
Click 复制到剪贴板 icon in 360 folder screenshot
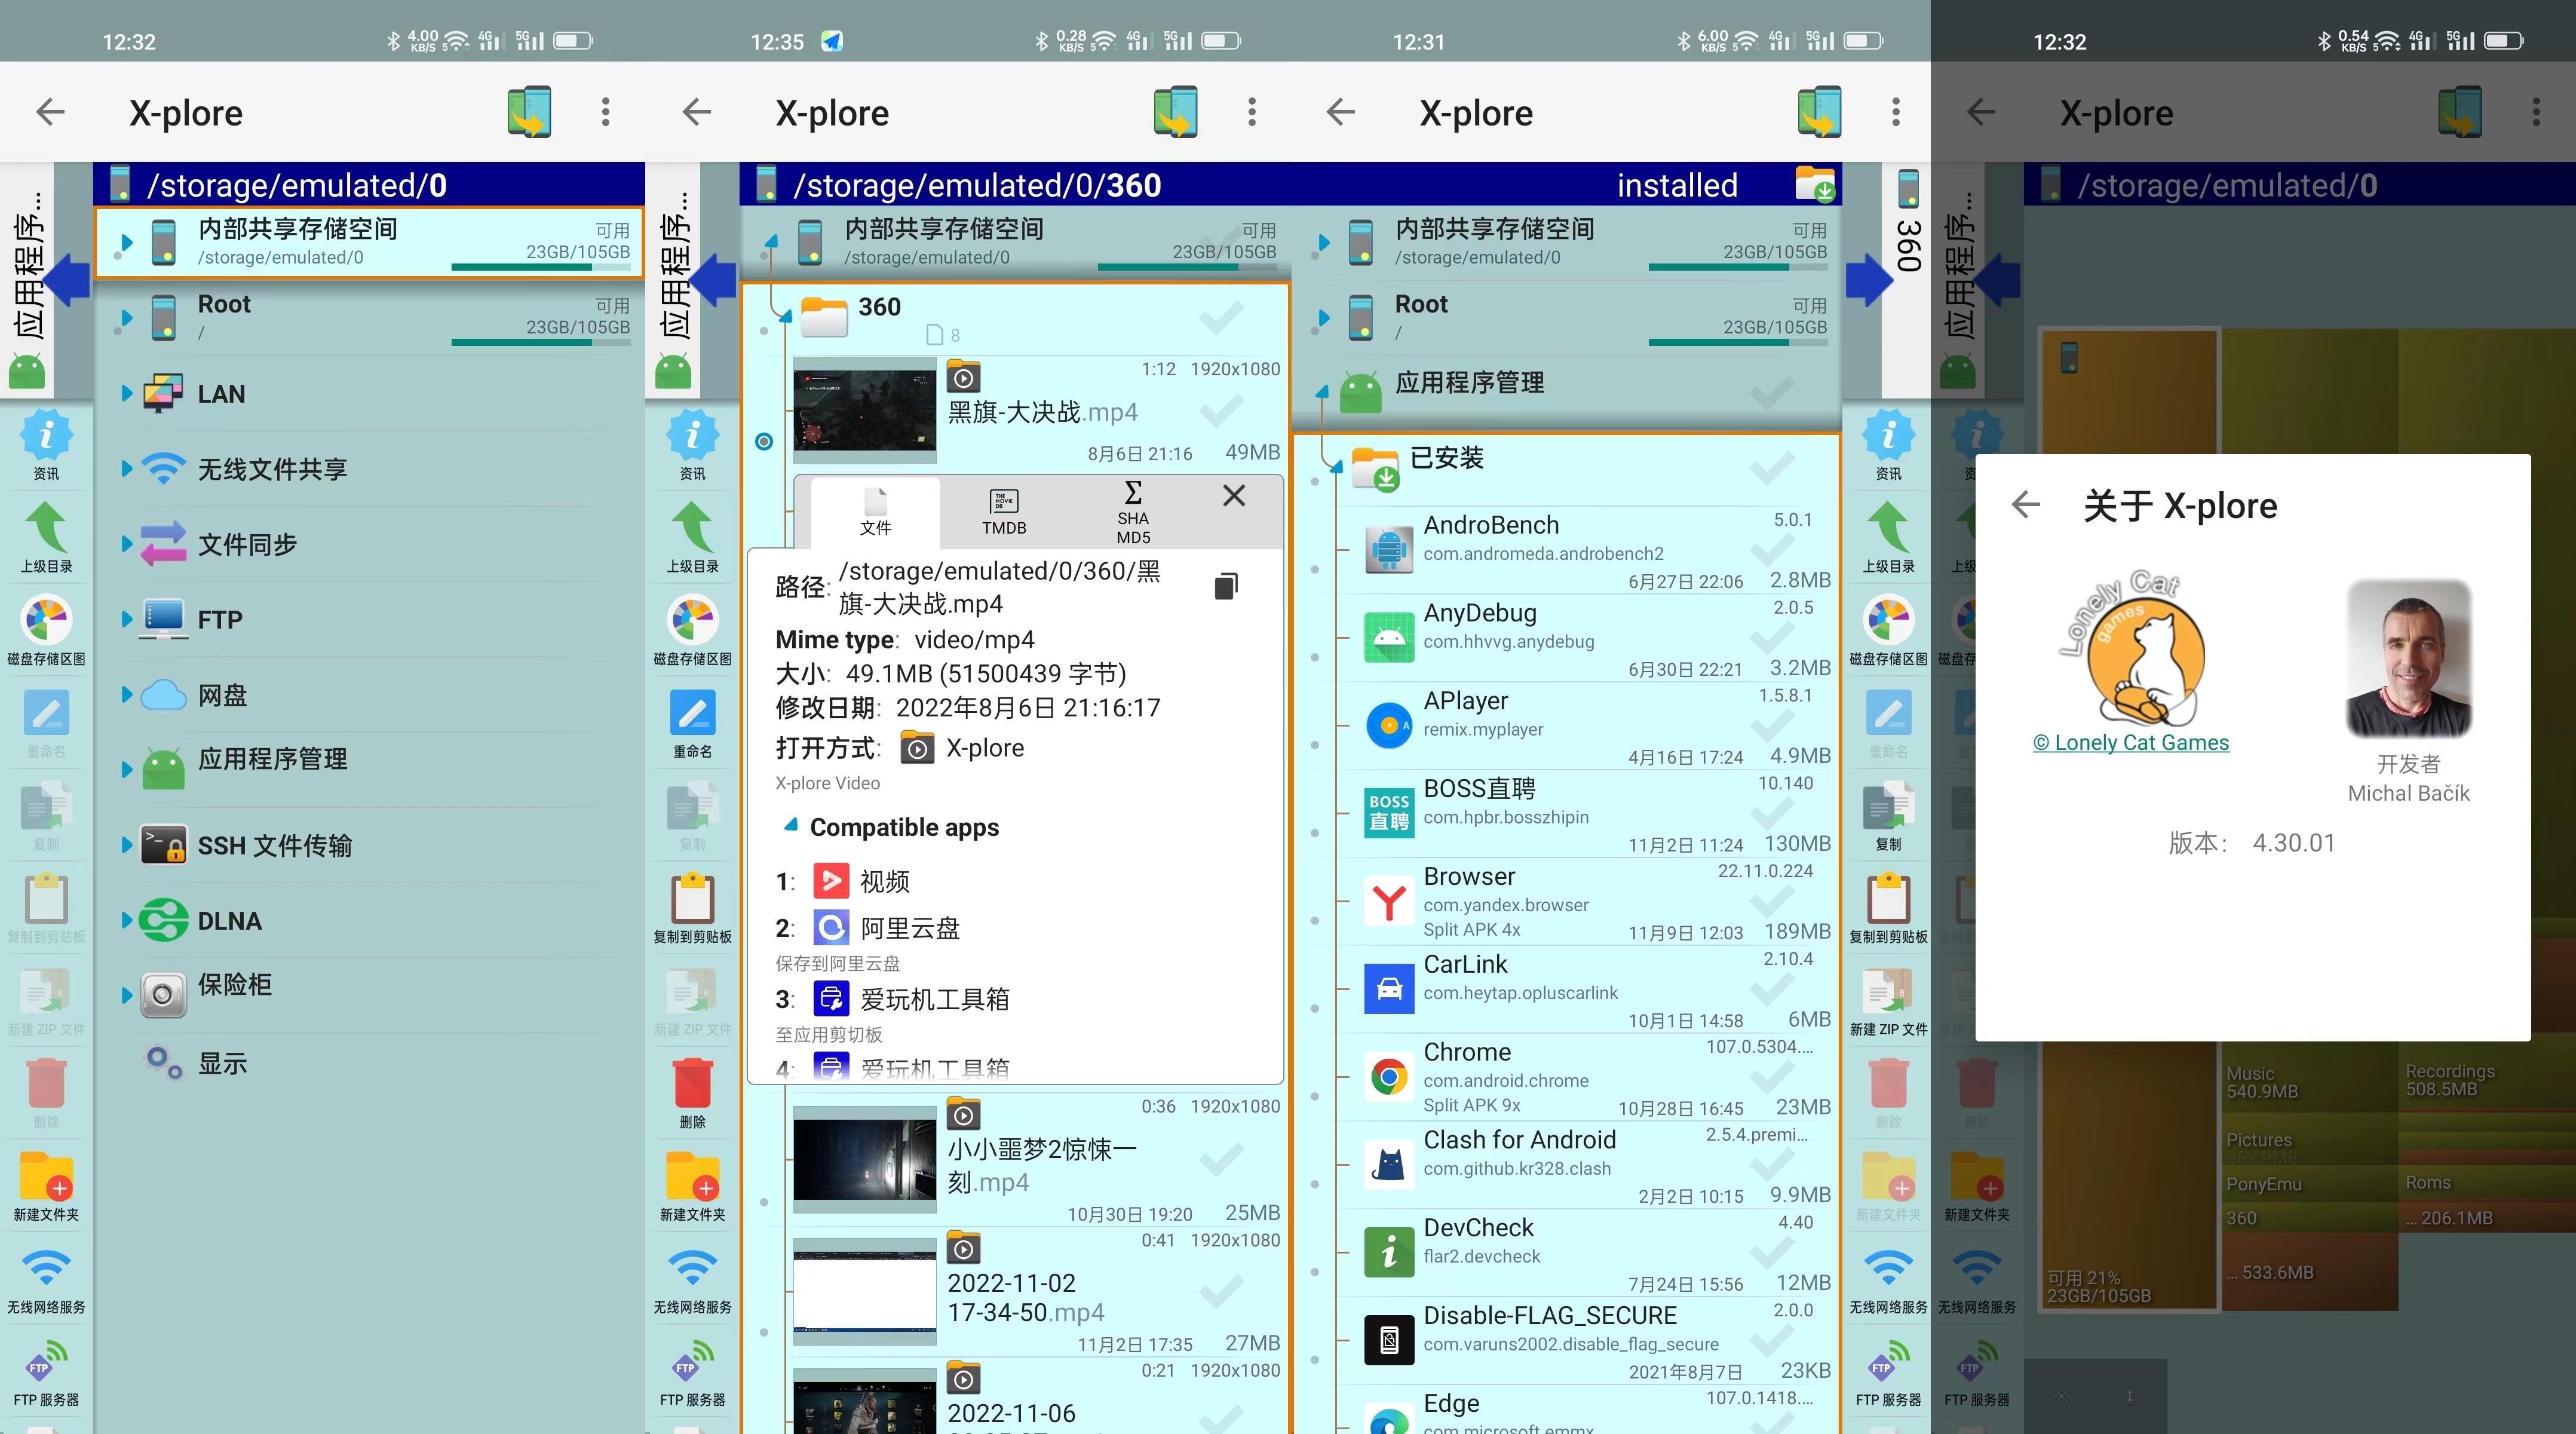click(692, 908)
